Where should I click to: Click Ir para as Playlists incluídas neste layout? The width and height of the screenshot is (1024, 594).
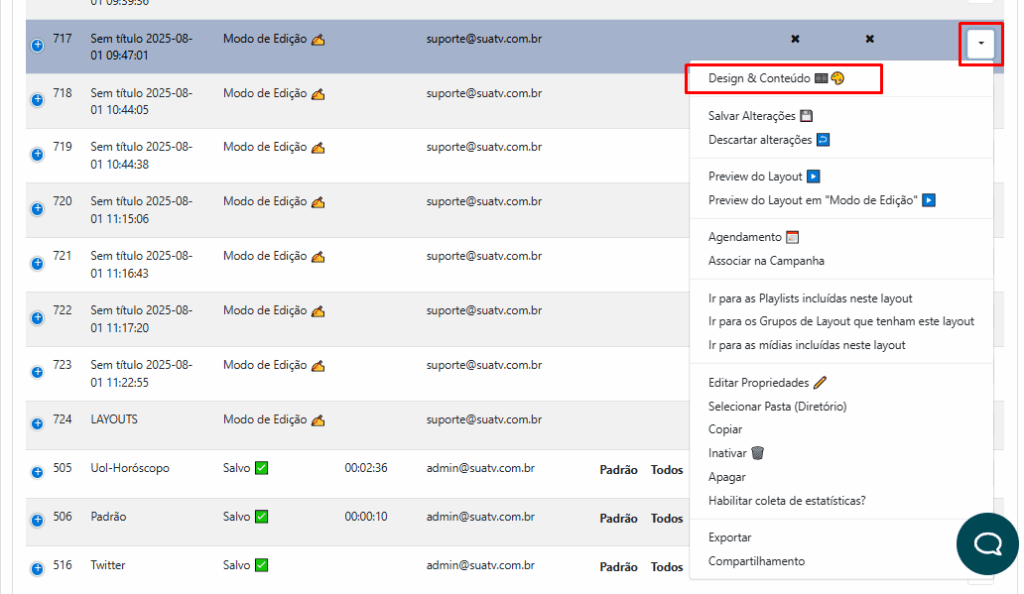pos(810,298)
